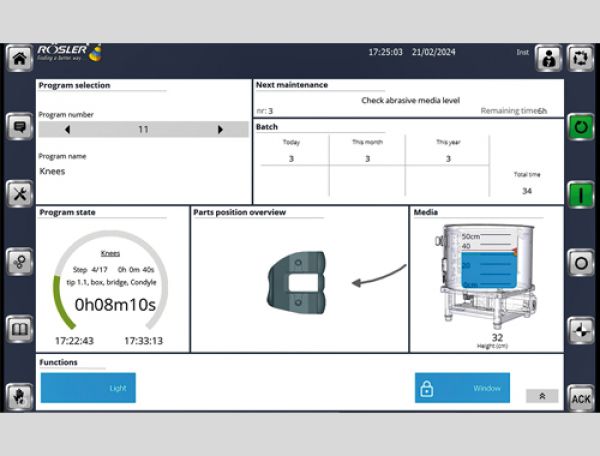Click the media container level image
The width and height of the screenshot is (600, 456).
pos(486,276)
